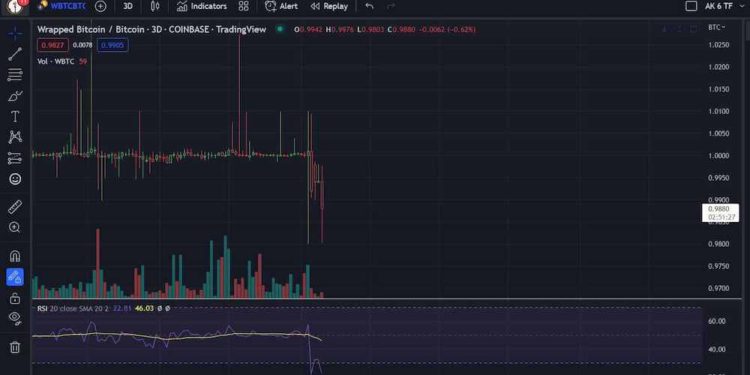Viewport: 750px width, 375px height.
Task: Open the BTC currency selector
Action: click(717, 28)
